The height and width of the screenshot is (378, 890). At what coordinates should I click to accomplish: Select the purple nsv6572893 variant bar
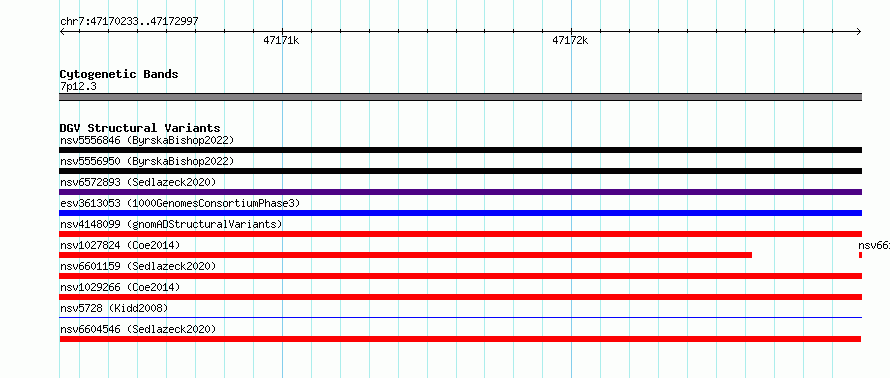click(x=460, y=192)
